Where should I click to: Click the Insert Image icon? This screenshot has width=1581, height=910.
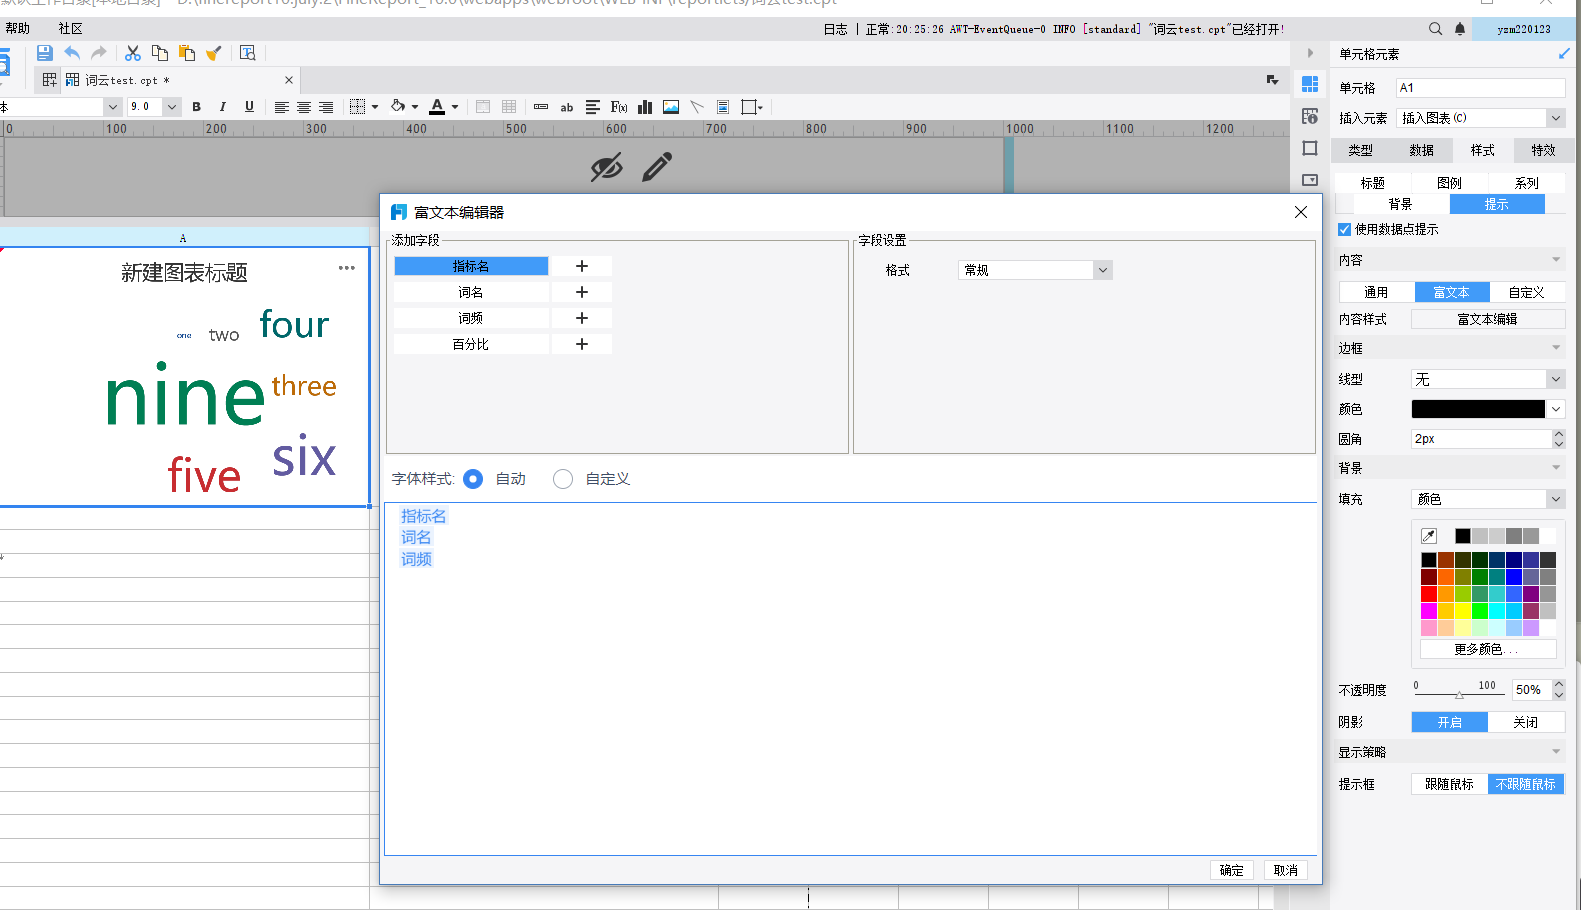[671, 107]
